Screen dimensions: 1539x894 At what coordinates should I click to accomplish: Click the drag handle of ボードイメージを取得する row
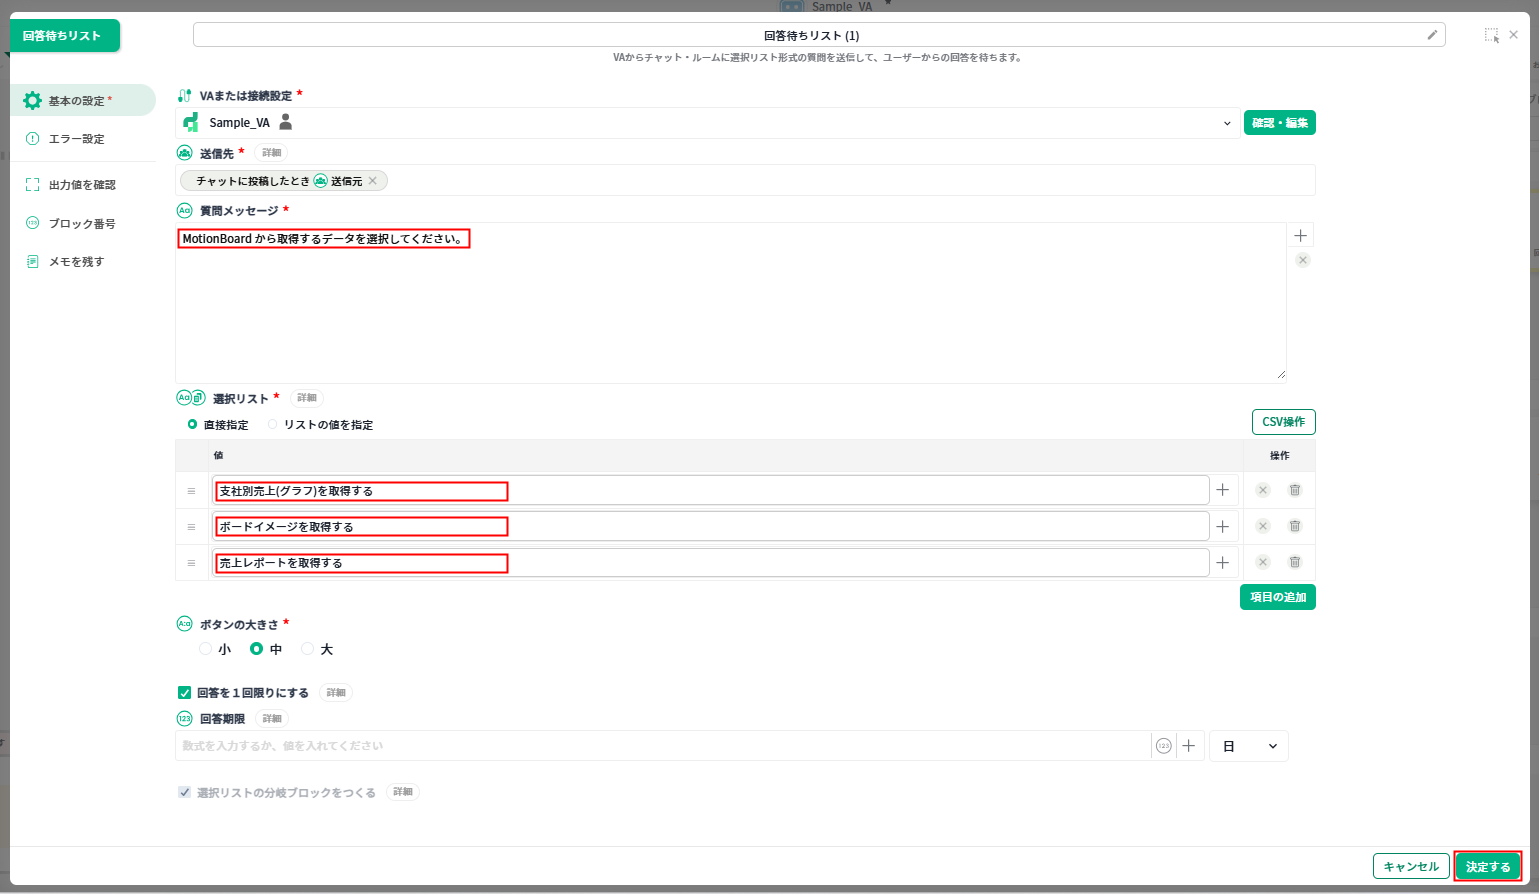point(191,527)
